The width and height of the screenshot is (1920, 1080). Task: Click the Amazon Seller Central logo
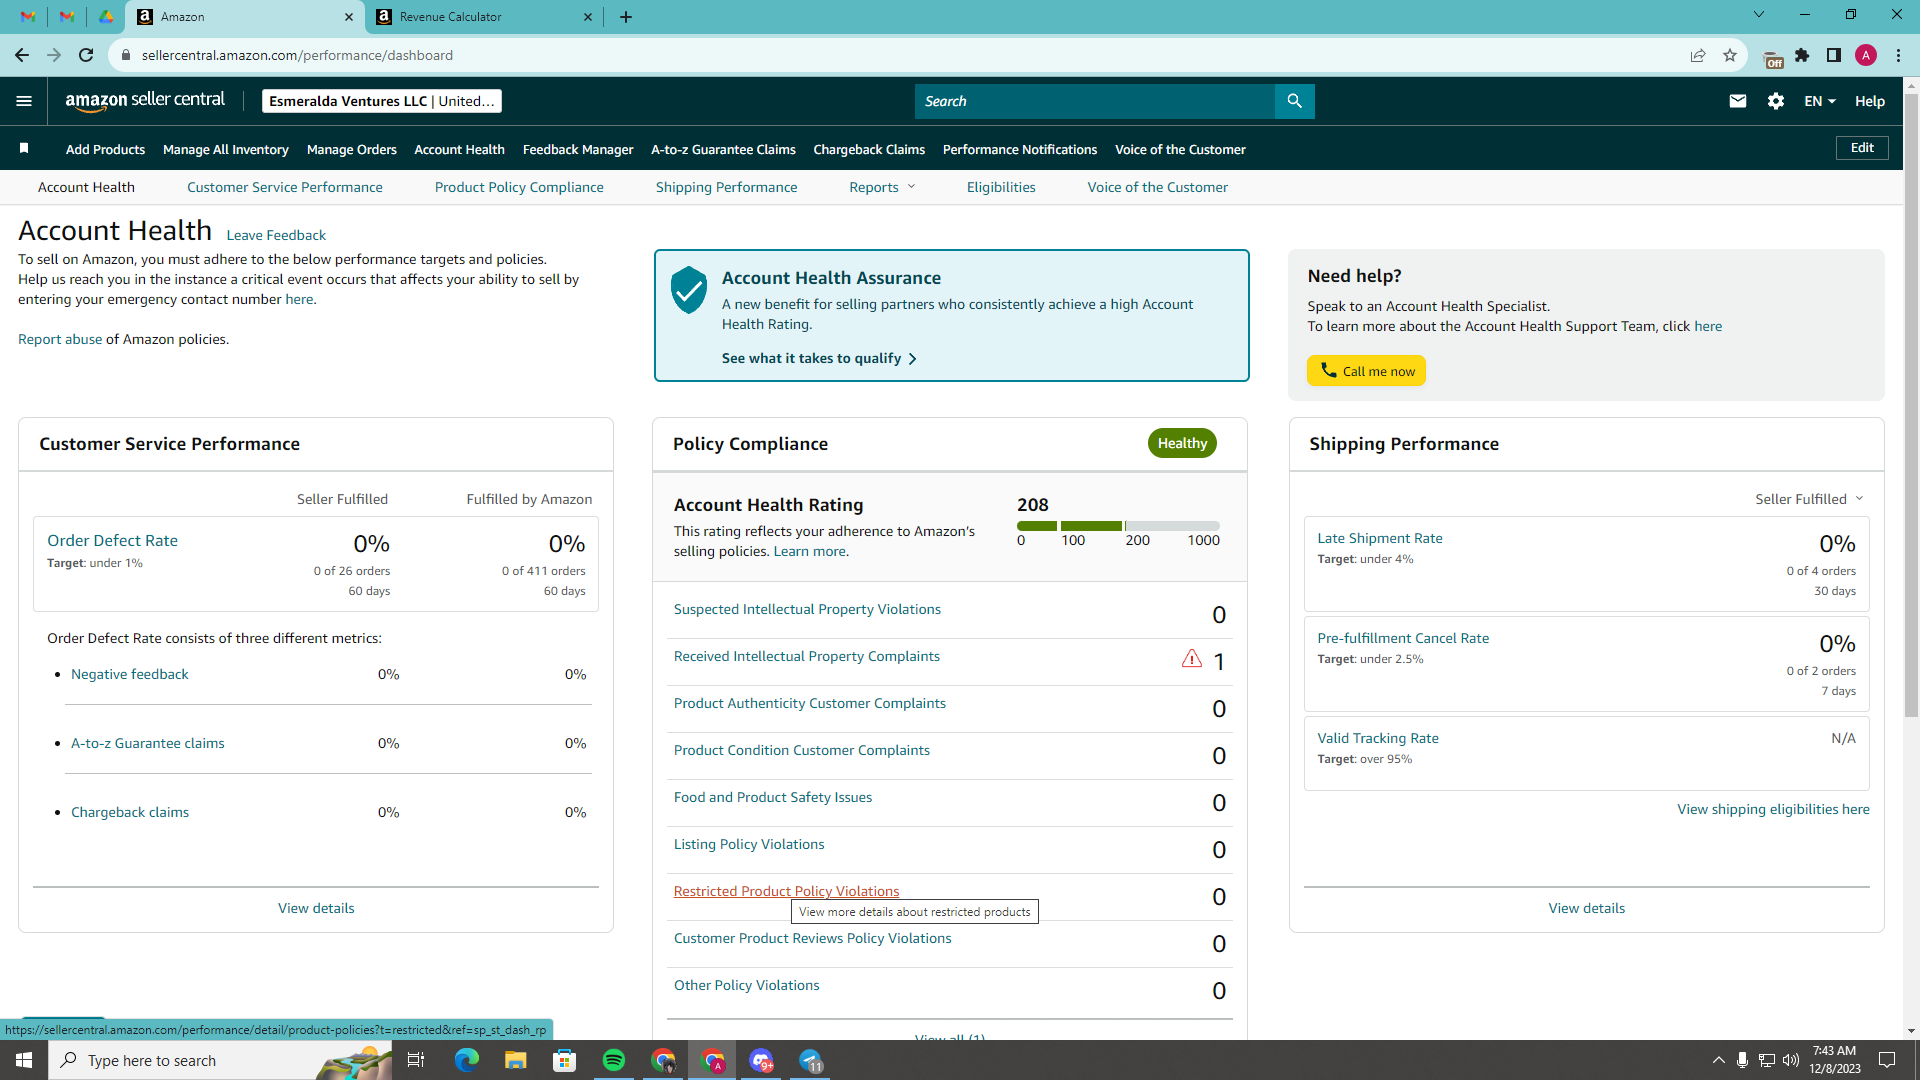click(x=145, y=101)
